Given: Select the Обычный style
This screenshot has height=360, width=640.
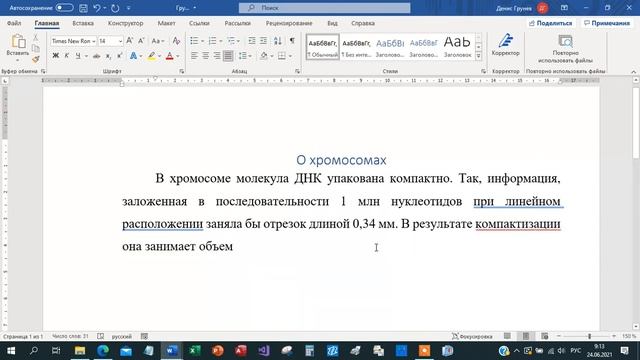Looking at the screenshot, I should pyautogui.click(x=322, y=47).
